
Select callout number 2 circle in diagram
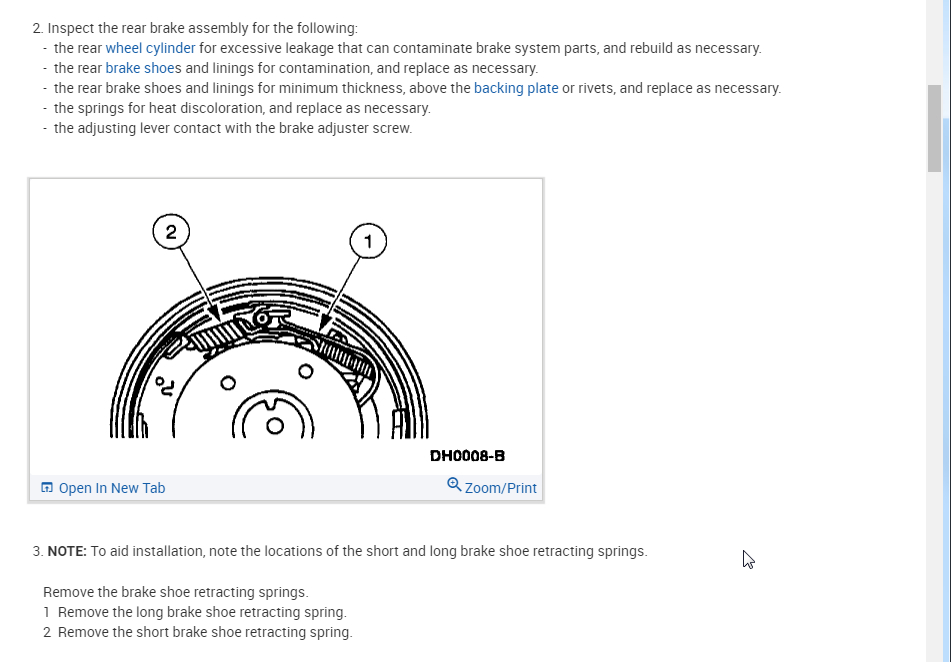point(171,231)
